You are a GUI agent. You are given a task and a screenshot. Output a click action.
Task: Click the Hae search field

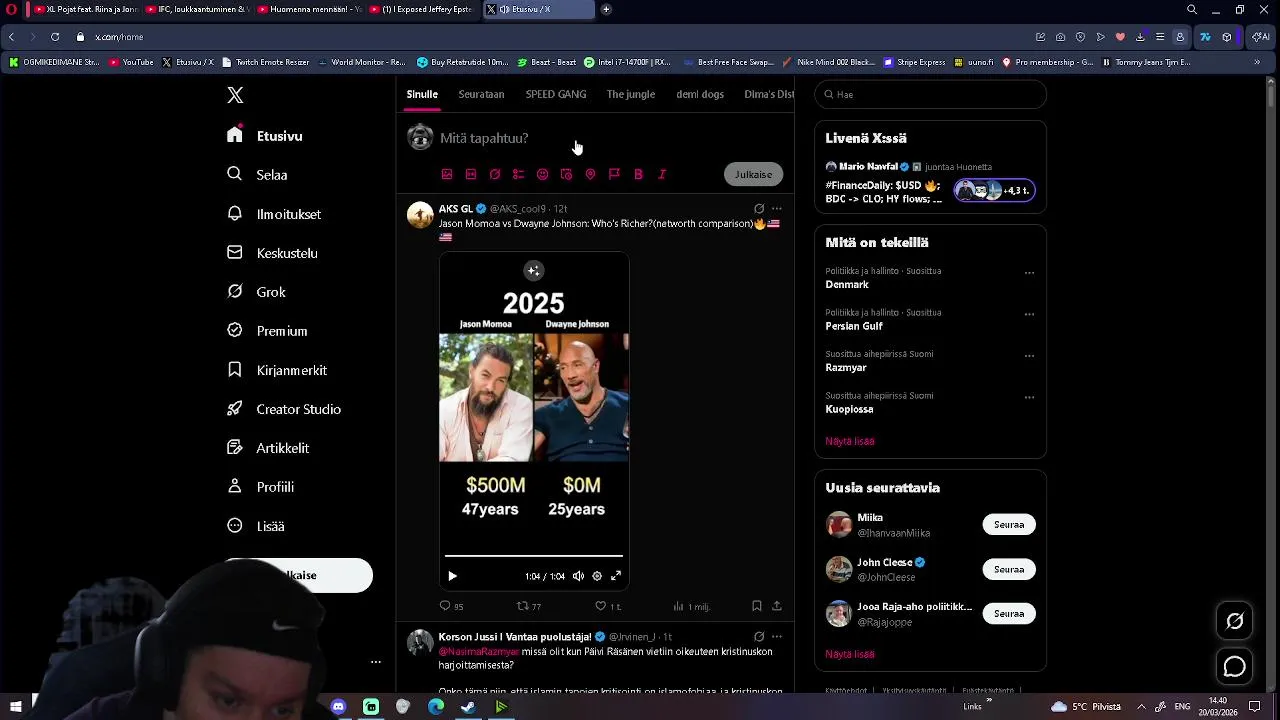tap(930, 94)
